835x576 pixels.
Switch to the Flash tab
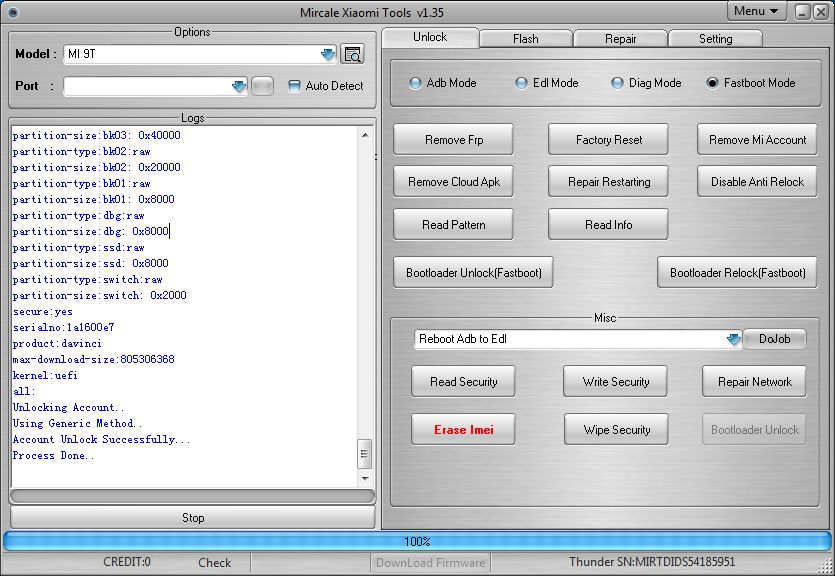526,39
